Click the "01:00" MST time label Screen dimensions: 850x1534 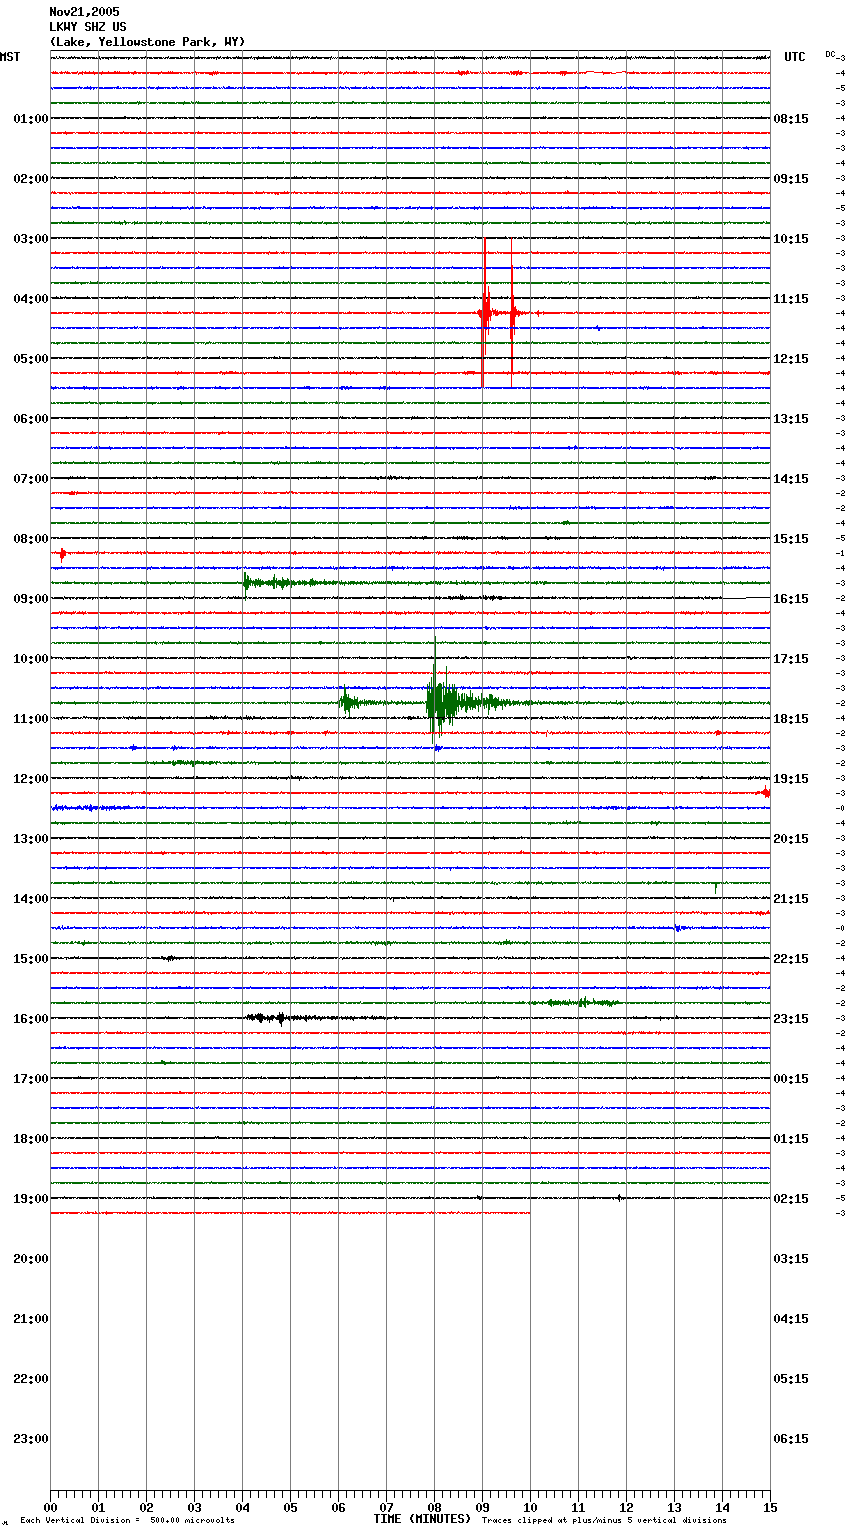tap(31, 119)
